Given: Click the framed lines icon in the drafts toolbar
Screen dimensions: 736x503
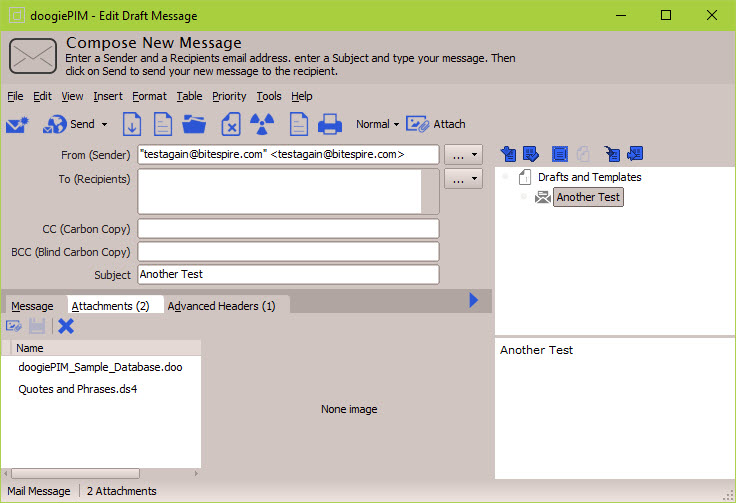Looking at the screenshot, I should coord(560,153).
